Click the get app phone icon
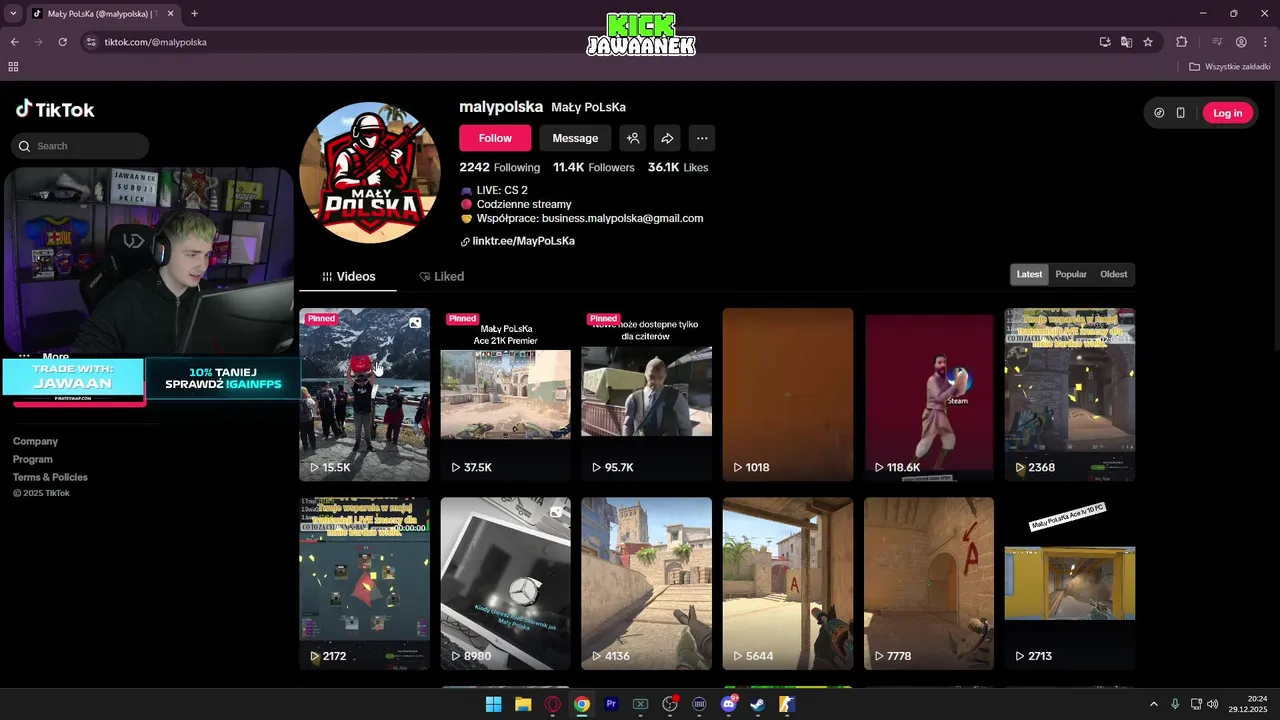Screen dimensions: 1280x720 click(1180, 113)
